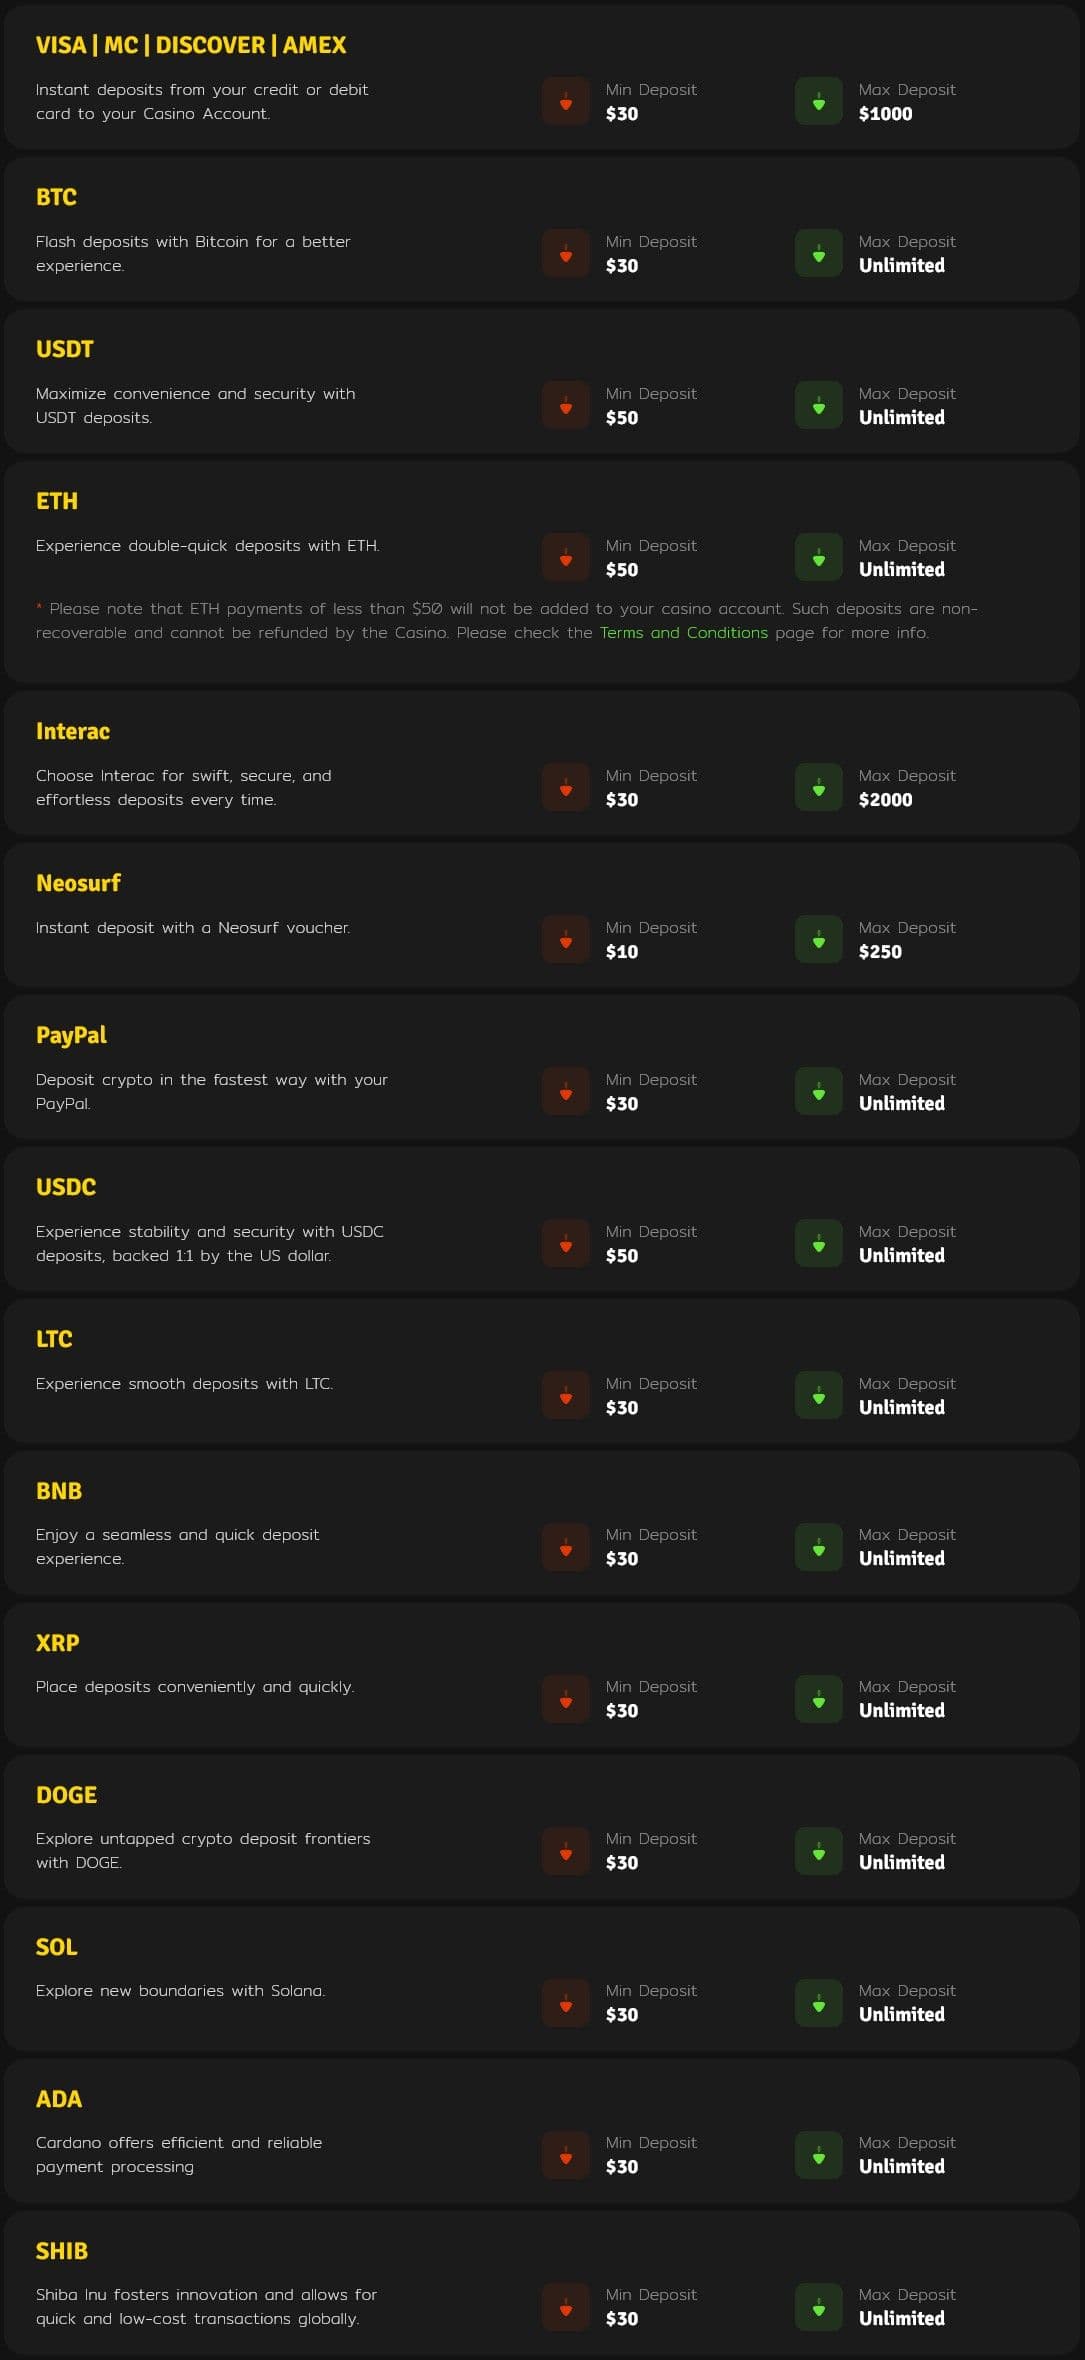
Task: Select the Min Deposit icon beside USDT
Action: [x=565, y=405]
